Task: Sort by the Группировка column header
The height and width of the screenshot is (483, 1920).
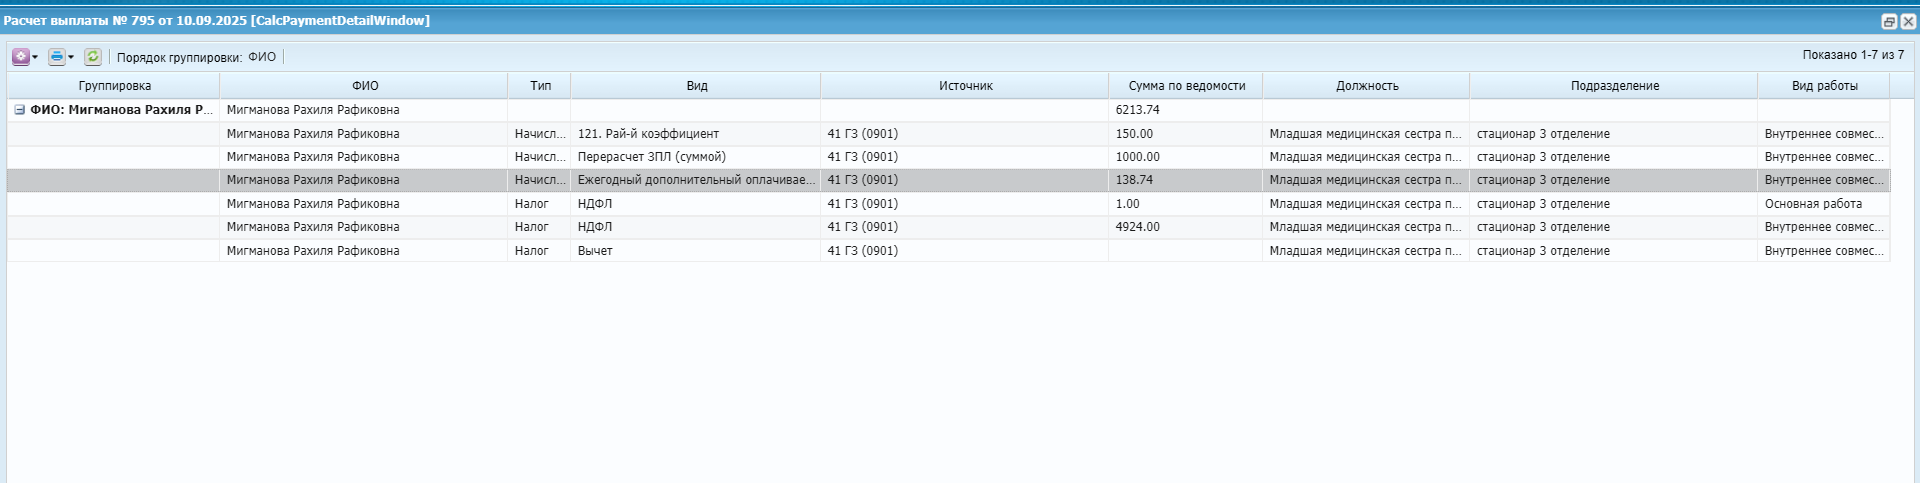Action: click(114, 86)
